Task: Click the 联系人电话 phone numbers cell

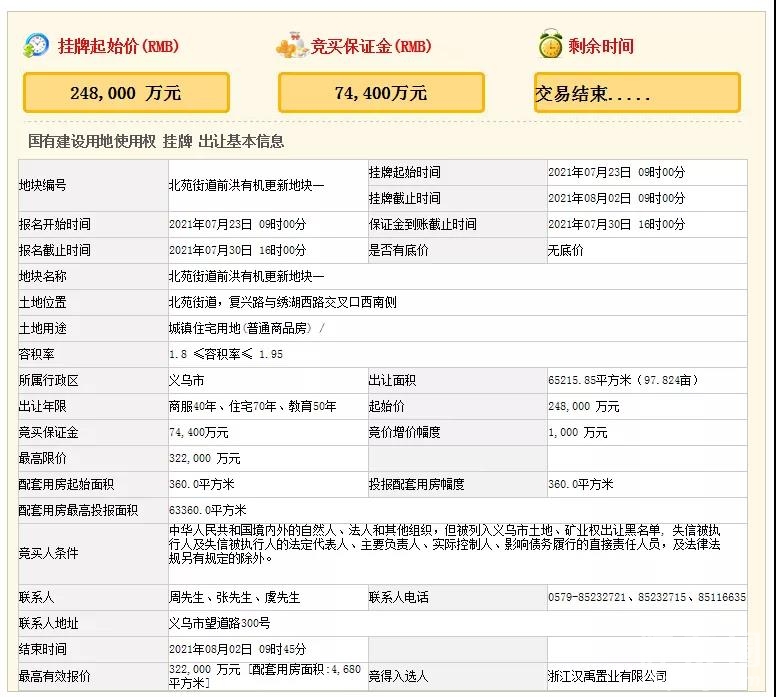Action: click(646, 597)
